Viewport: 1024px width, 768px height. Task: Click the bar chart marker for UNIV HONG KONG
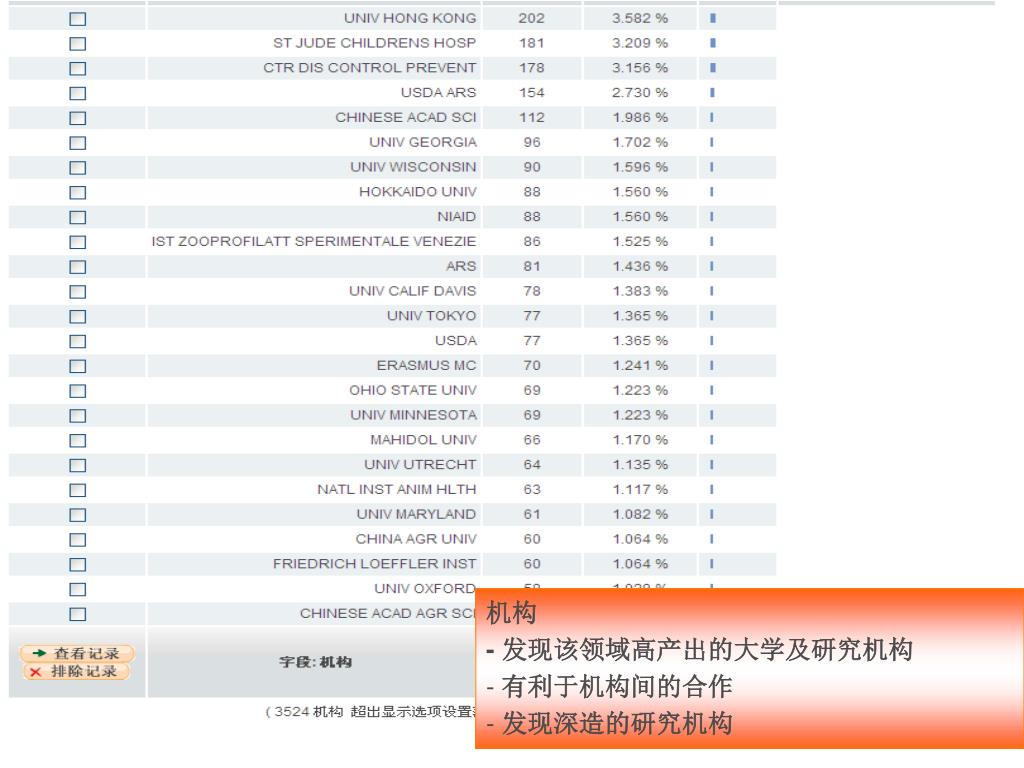point(712,18)
